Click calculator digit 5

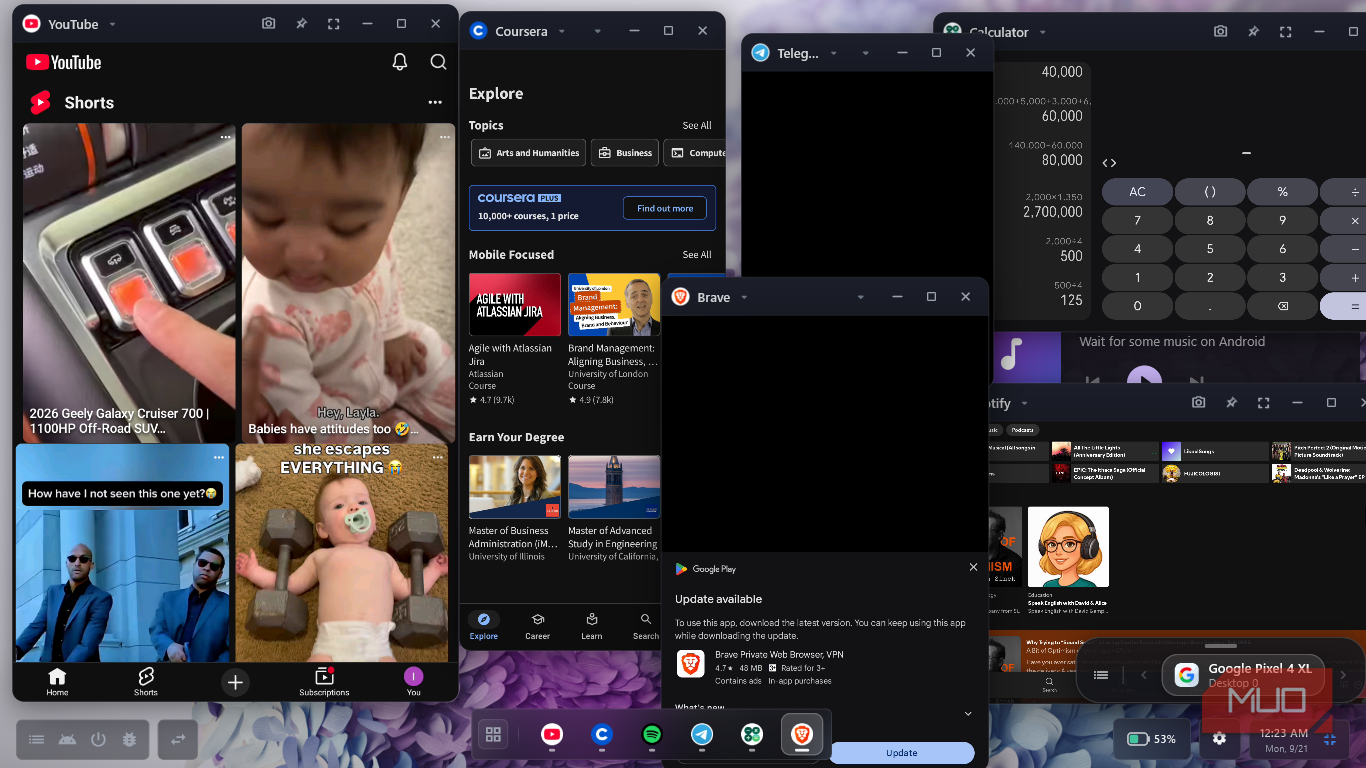[1210, 249]
